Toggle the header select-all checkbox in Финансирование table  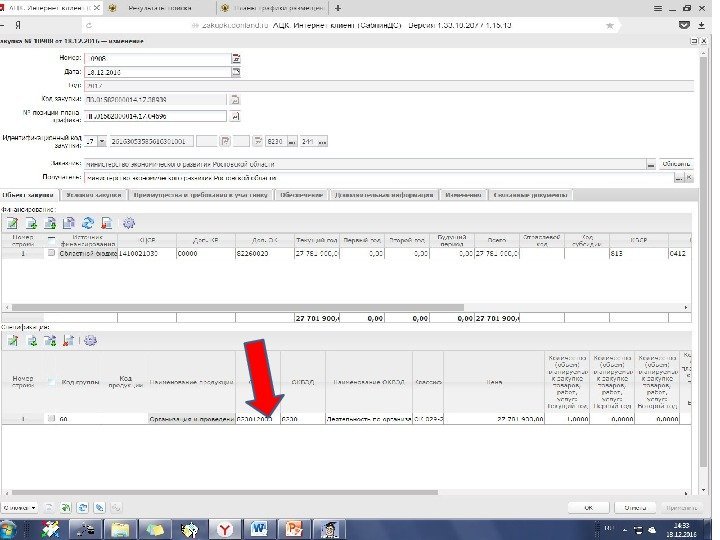[51, 240]
